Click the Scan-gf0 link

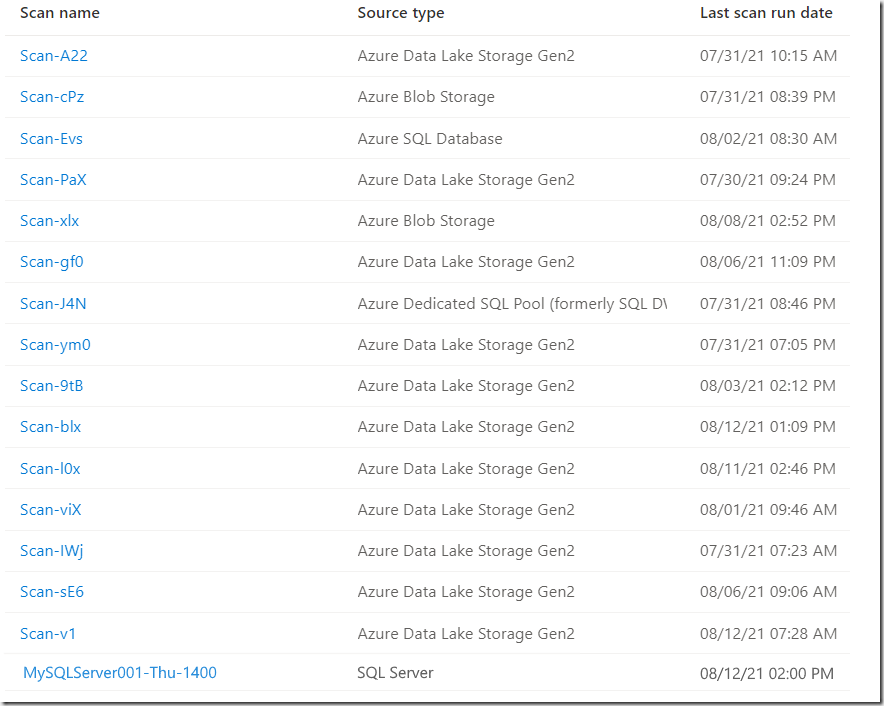(51, 262)
